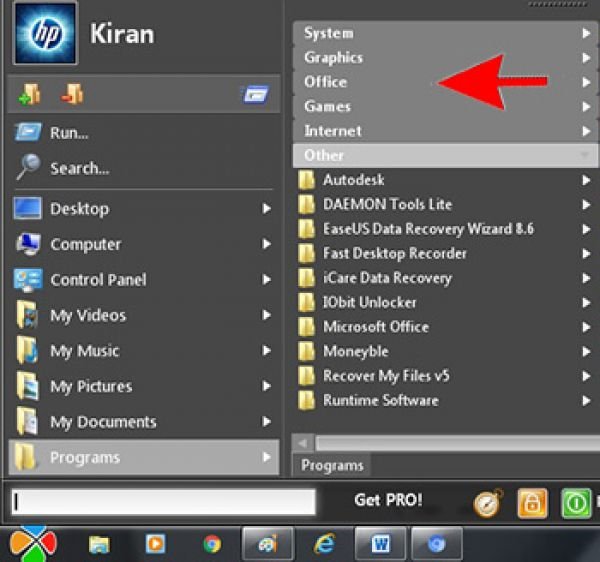Click the horizontal scrollbar track
Viewport: 600px width, 562px height.
(458, 443)
